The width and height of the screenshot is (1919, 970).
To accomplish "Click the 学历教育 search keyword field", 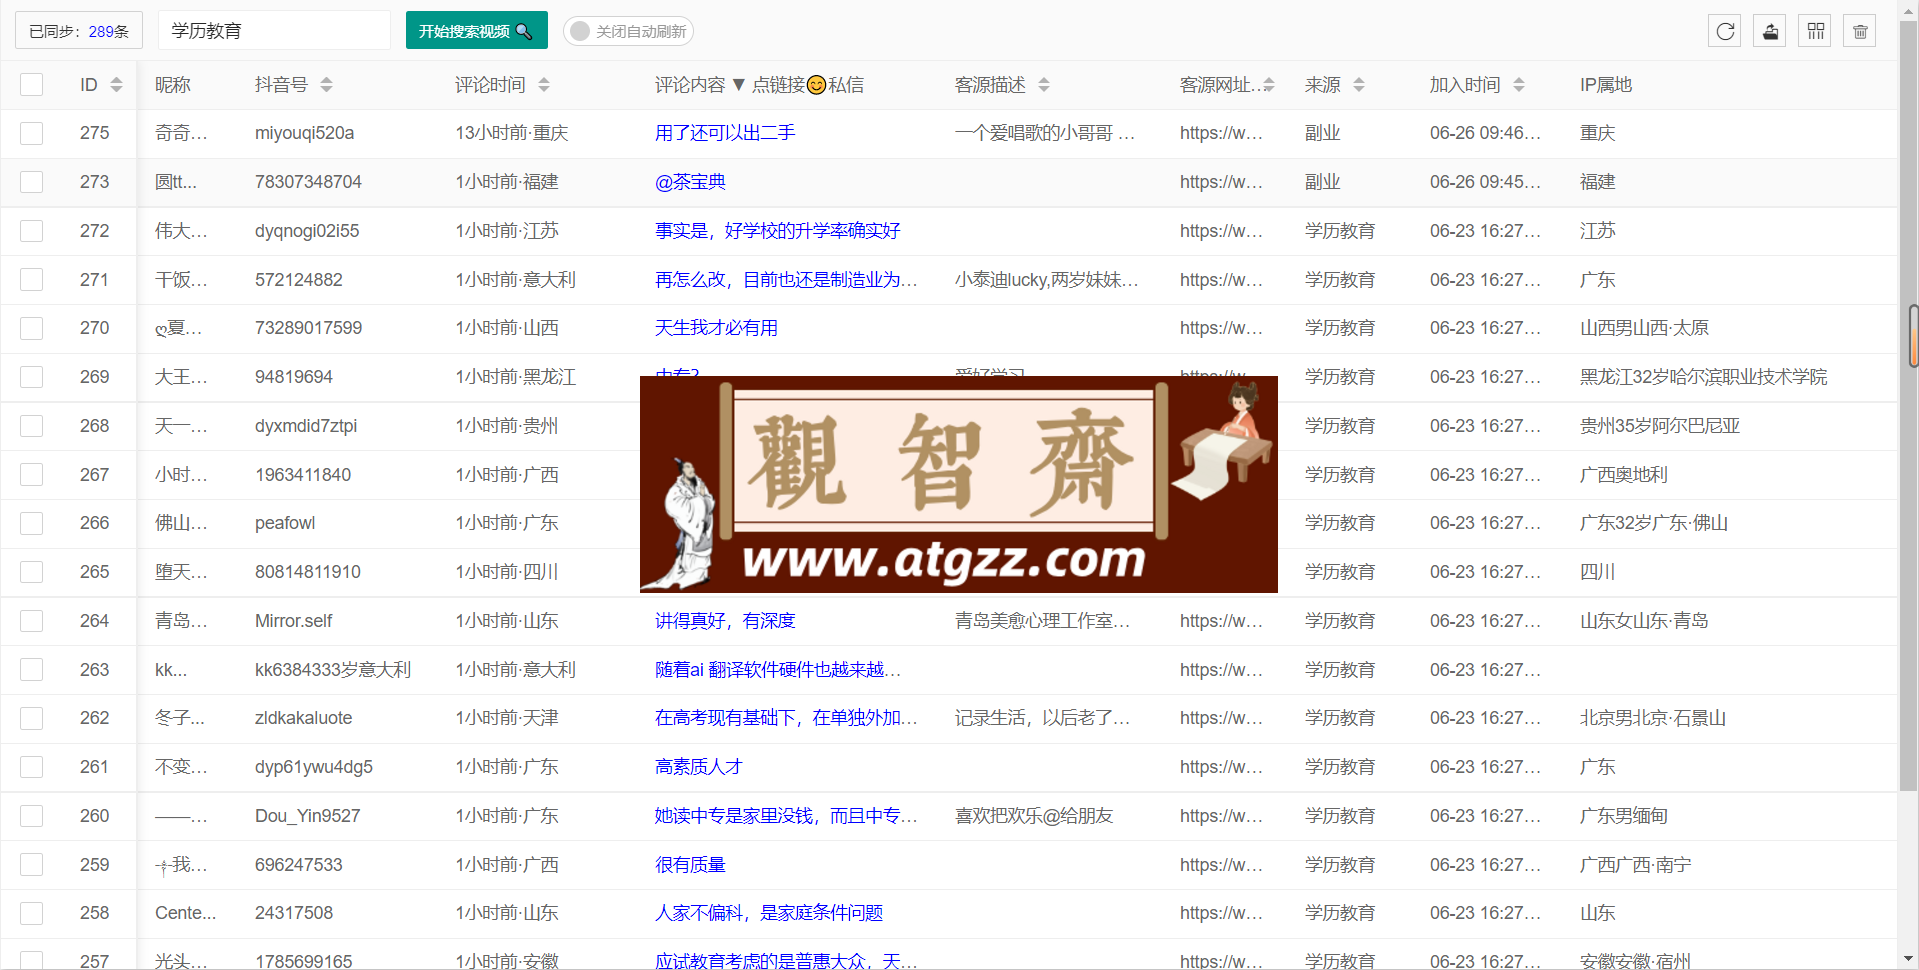I will (x=274, y=30).
